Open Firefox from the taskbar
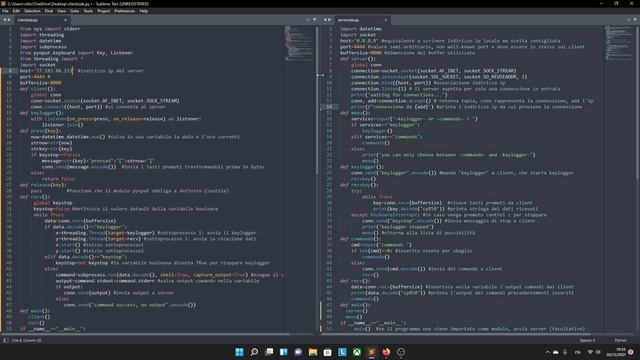640x360 pixels. point(386,352)
